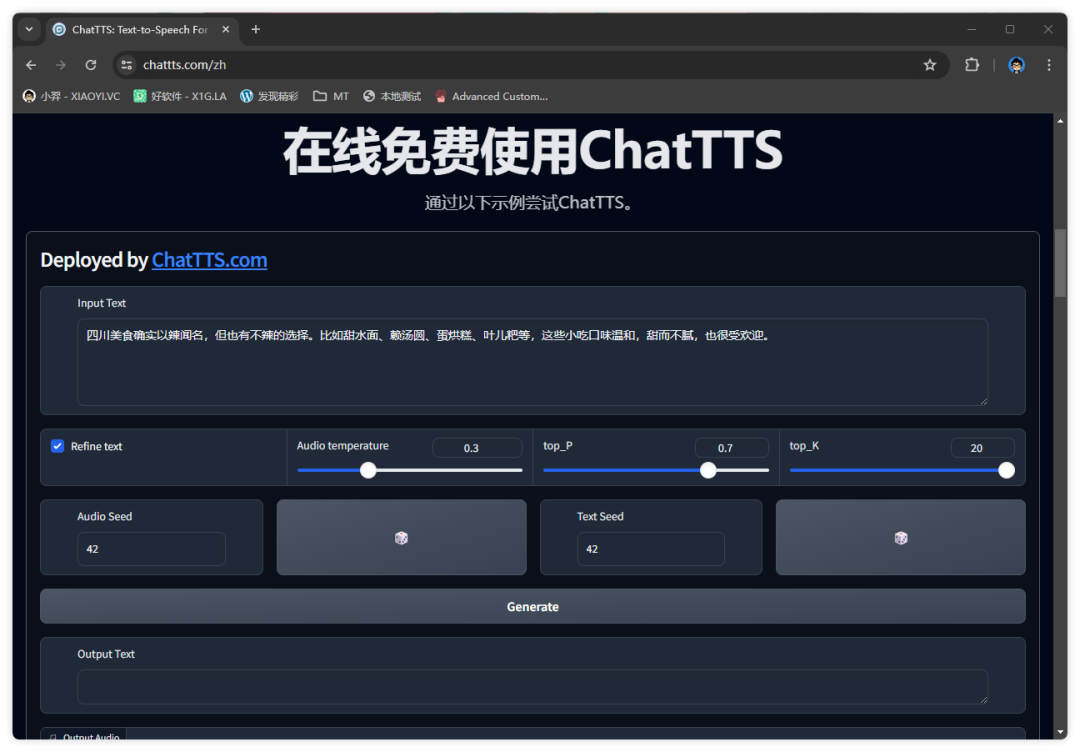This screenshot has height=752, width=1080.
Task: Focus the Audio Seed number field
Action: 151,549
